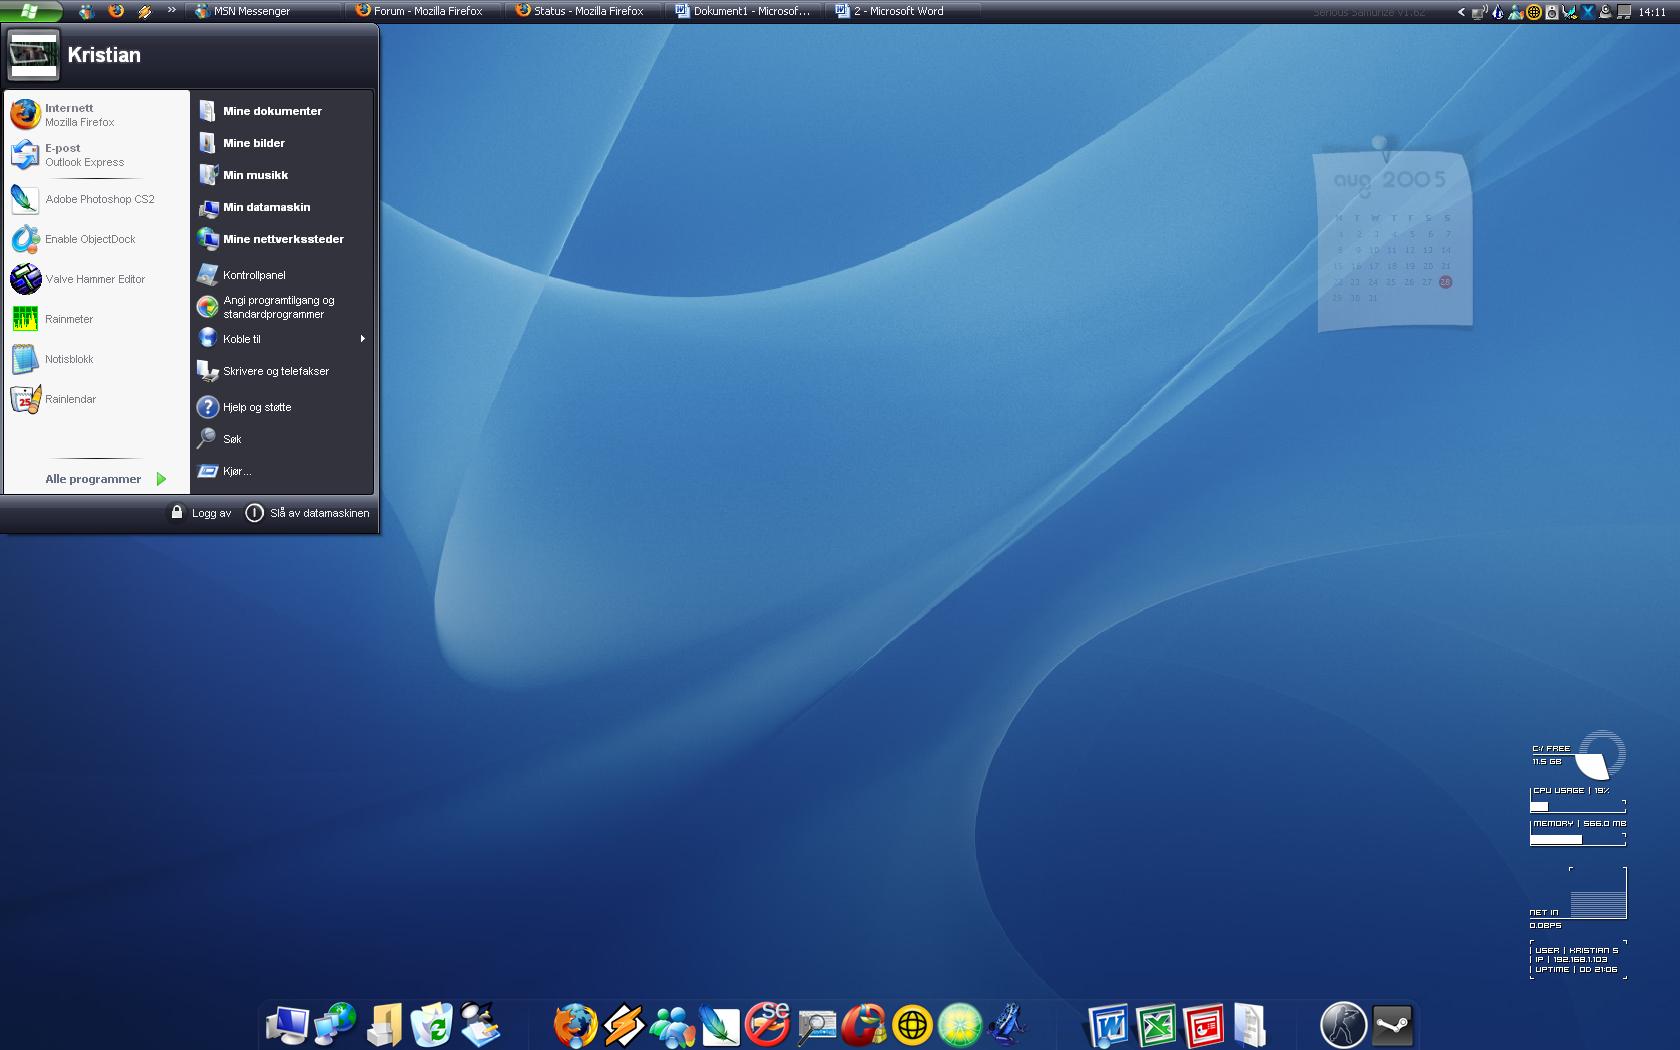This screenshot has width=1680, height=1050.
Task: Open My Computer icon in the dock
Action: tap(288, 1025)
